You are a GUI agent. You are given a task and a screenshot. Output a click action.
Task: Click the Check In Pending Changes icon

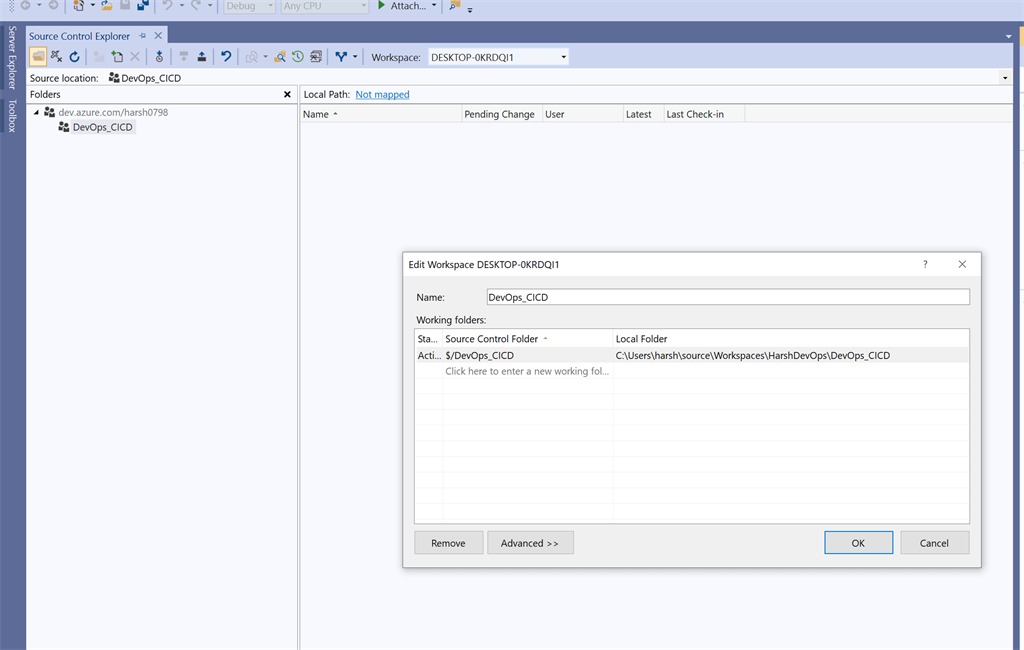pyautogui.click(x=201, y=56)
